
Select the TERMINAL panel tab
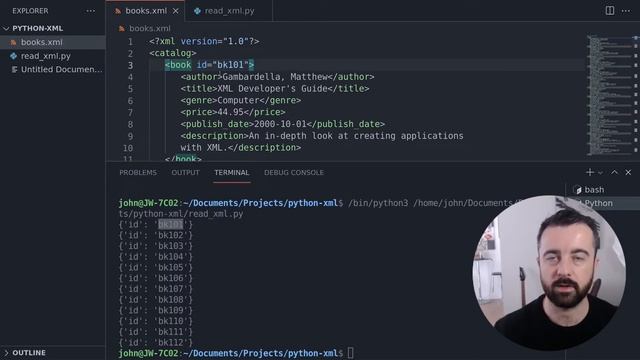coord(231,173)
